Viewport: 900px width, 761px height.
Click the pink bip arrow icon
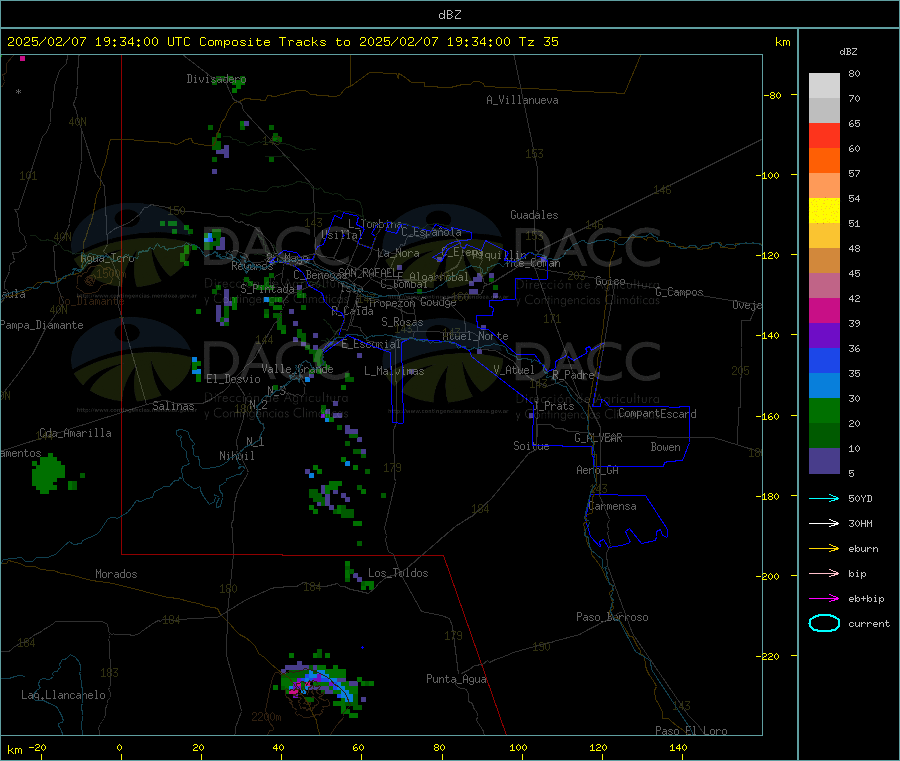[824, 573]
